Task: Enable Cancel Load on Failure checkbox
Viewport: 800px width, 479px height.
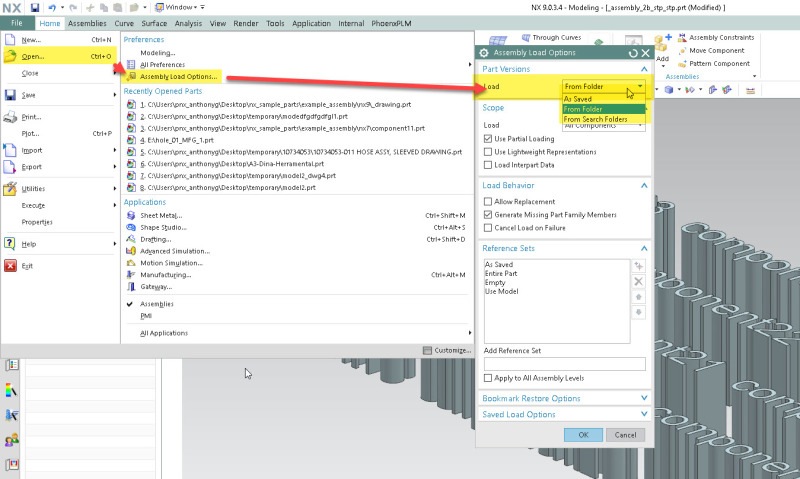Action: coord(488,228)
